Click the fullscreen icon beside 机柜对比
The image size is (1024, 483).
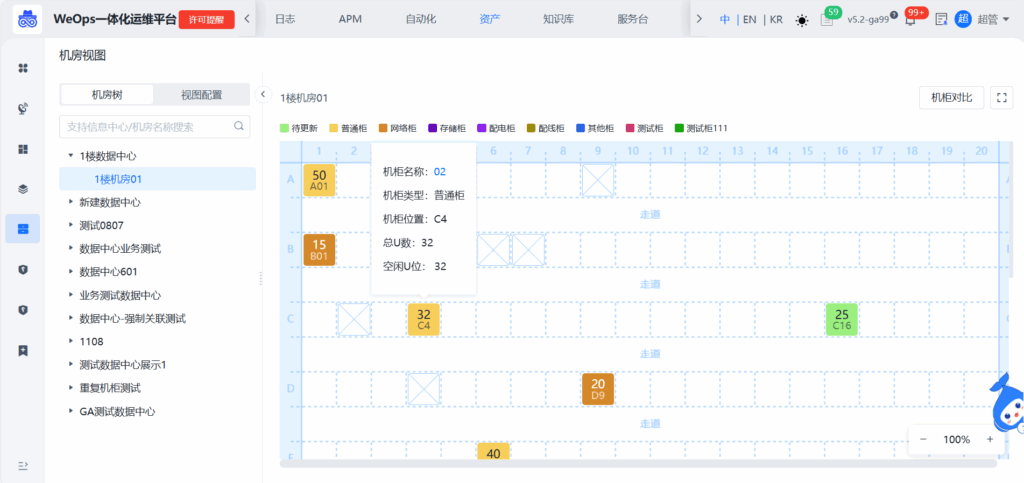(1002, 97)
